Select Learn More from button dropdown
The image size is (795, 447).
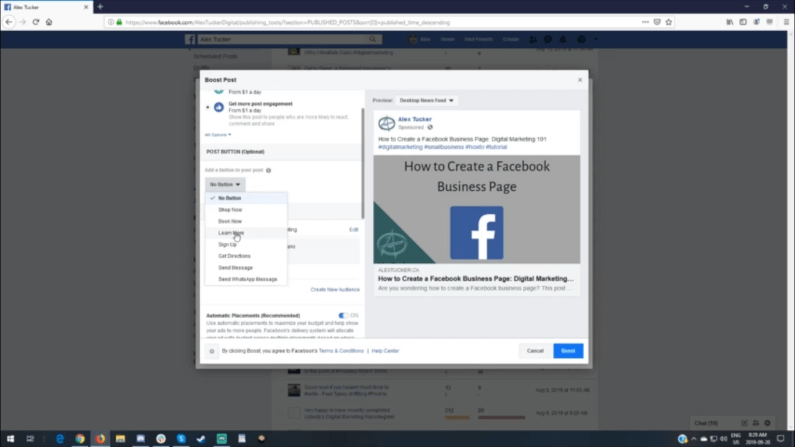tap(231, 233)
